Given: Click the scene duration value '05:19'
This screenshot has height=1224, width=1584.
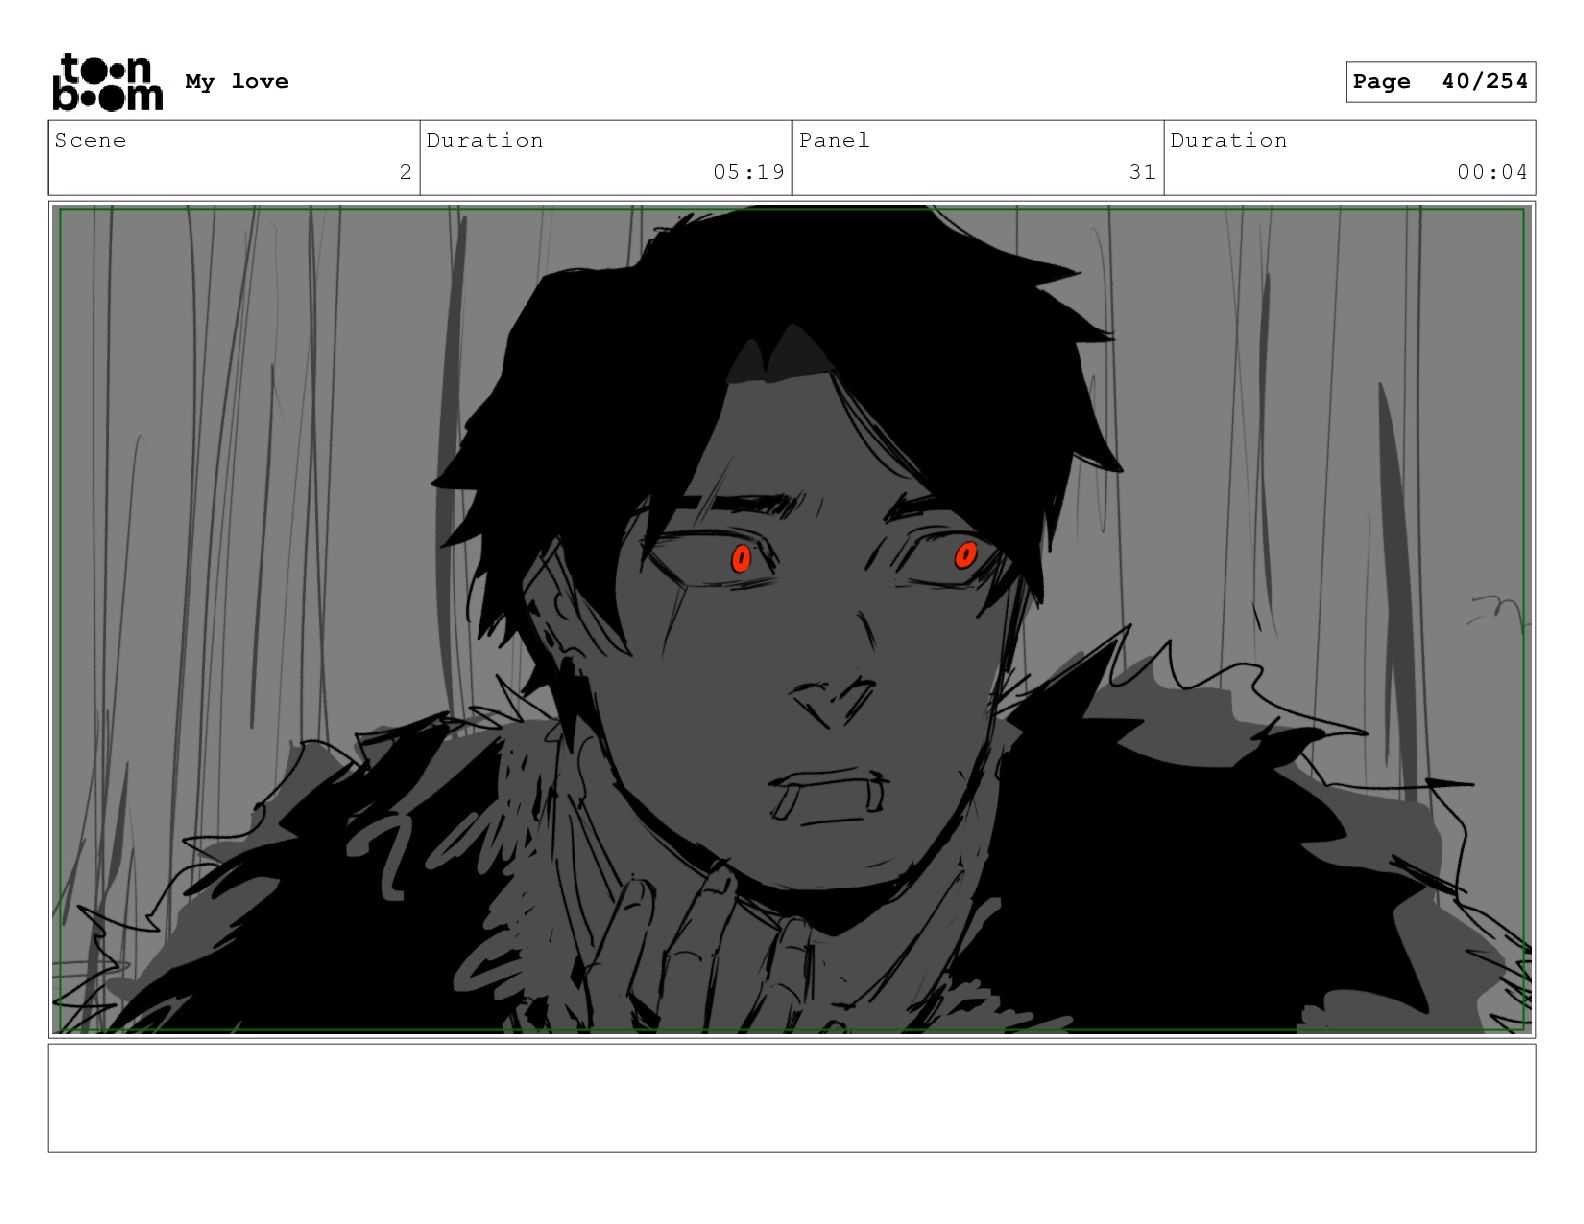Looking at the screenshot, I should click(x=749, y=172).
